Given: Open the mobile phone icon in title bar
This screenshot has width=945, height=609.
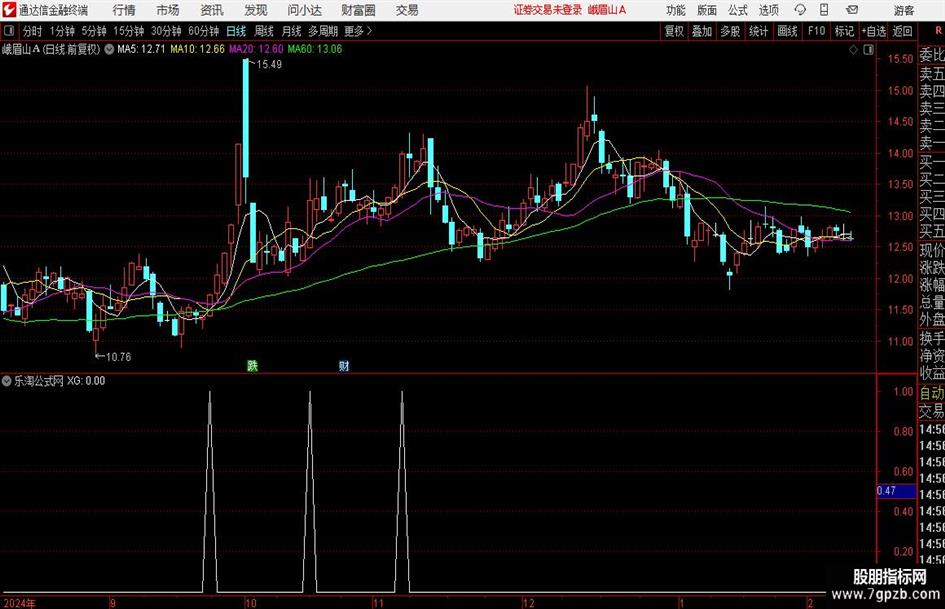Looking at the screenshot, I should coord(824,10).
